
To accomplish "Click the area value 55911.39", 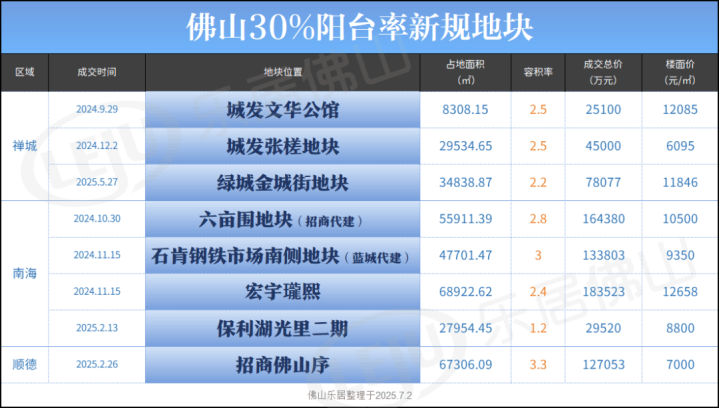I will pyautogui.click(x=465, y=219).
